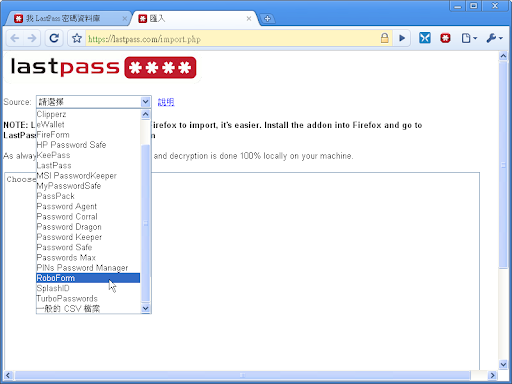The width and height of the screenshot is (512, 384).
Task: Pick the highlighted RoboForm option
Action: [x=88, y=278]
